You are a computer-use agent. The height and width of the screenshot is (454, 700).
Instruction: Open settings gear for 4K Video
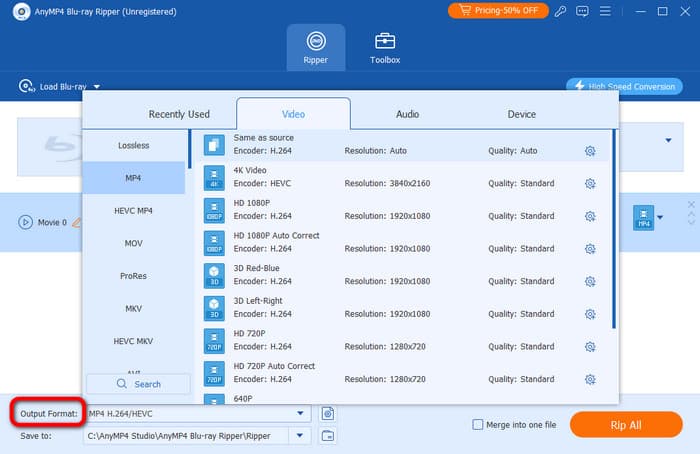(590, 183)
